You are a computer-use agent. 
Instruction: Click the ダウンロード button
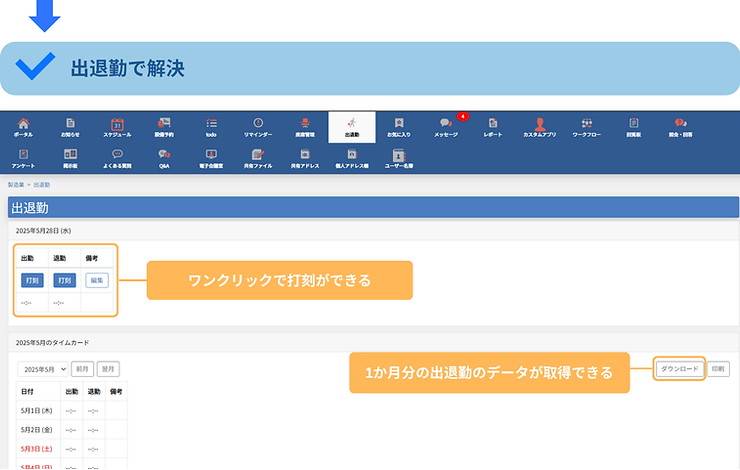tap(680, 369)
